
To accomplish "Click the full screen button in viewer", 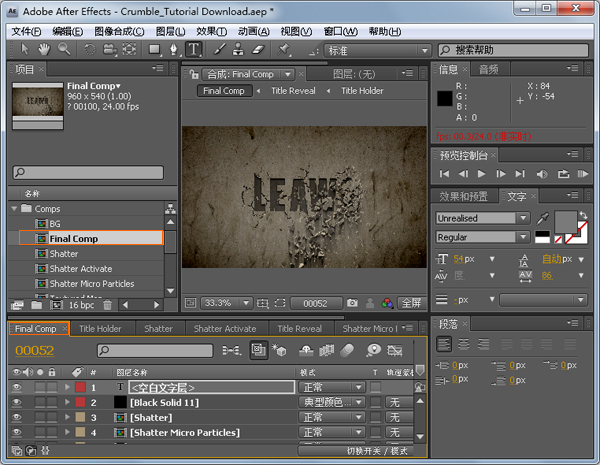I will [x=412, y=303].
